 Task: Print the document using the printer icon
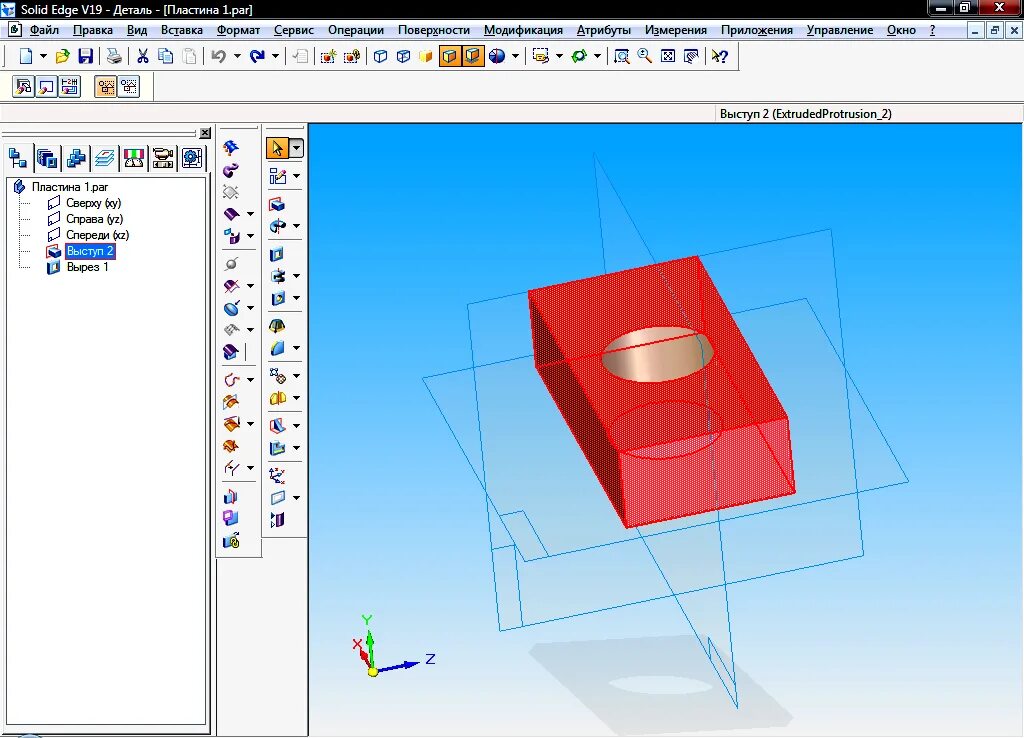click(114, 56)
